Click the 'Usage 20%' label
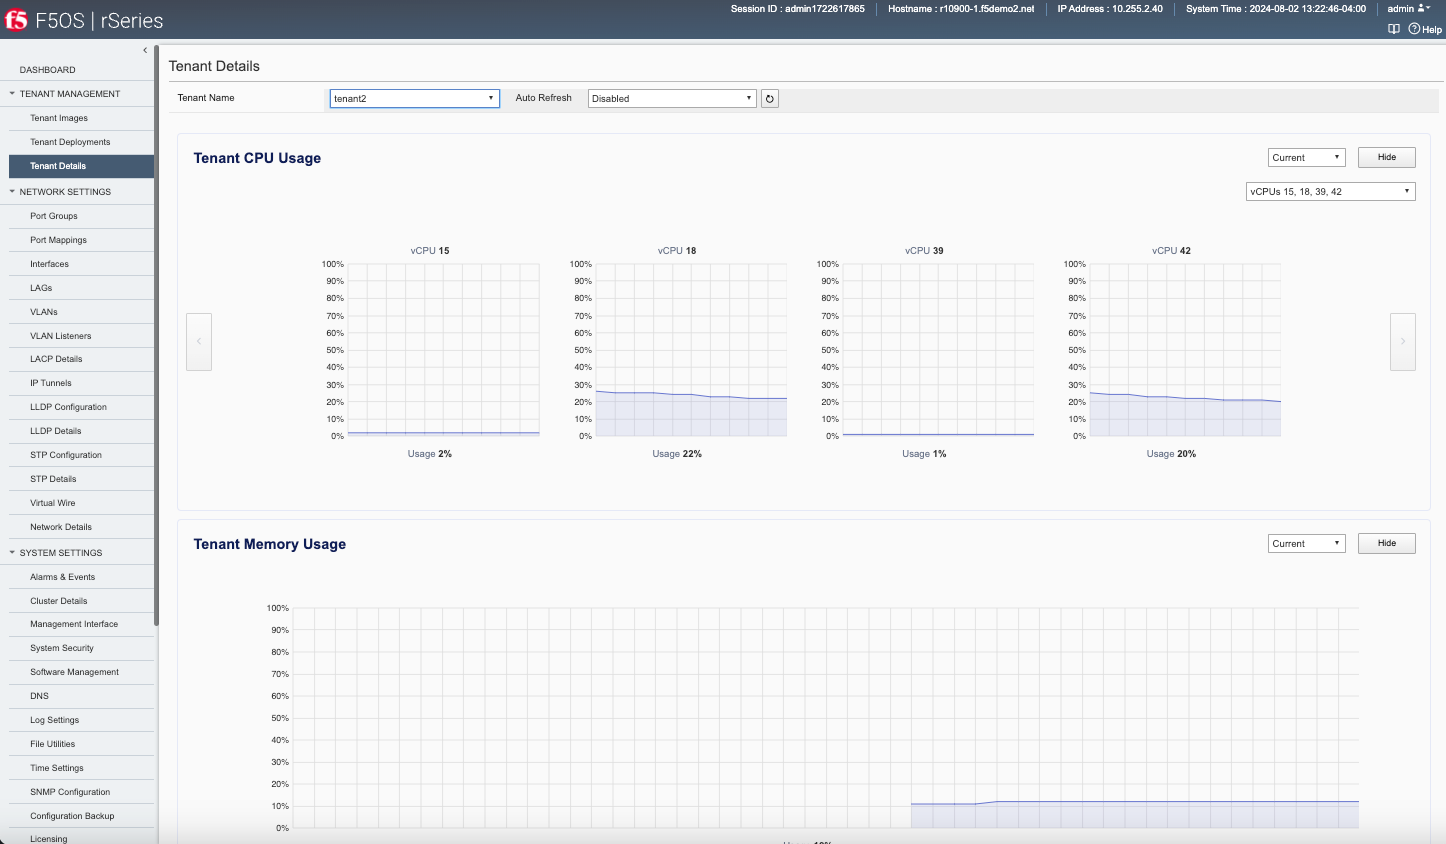The height and width of the screenshot is (844, 1446). click(x=1171, y=454)
